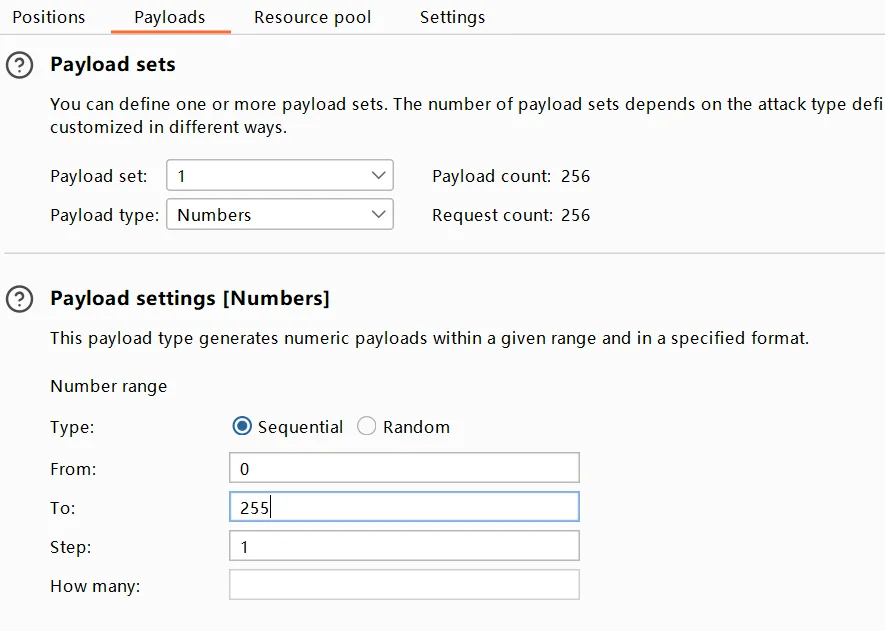The height and width of the screenshot is (631, 885).
Task: Expand the Payload set dropdown
Action: 279,176
